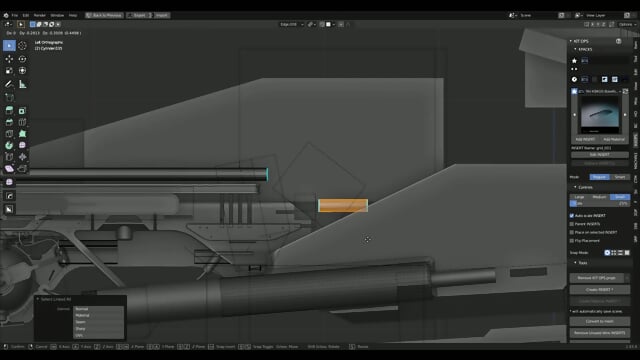Activate the Annotate pencil tool
This screenshot has height=360, width=640.
pos(9,84)
